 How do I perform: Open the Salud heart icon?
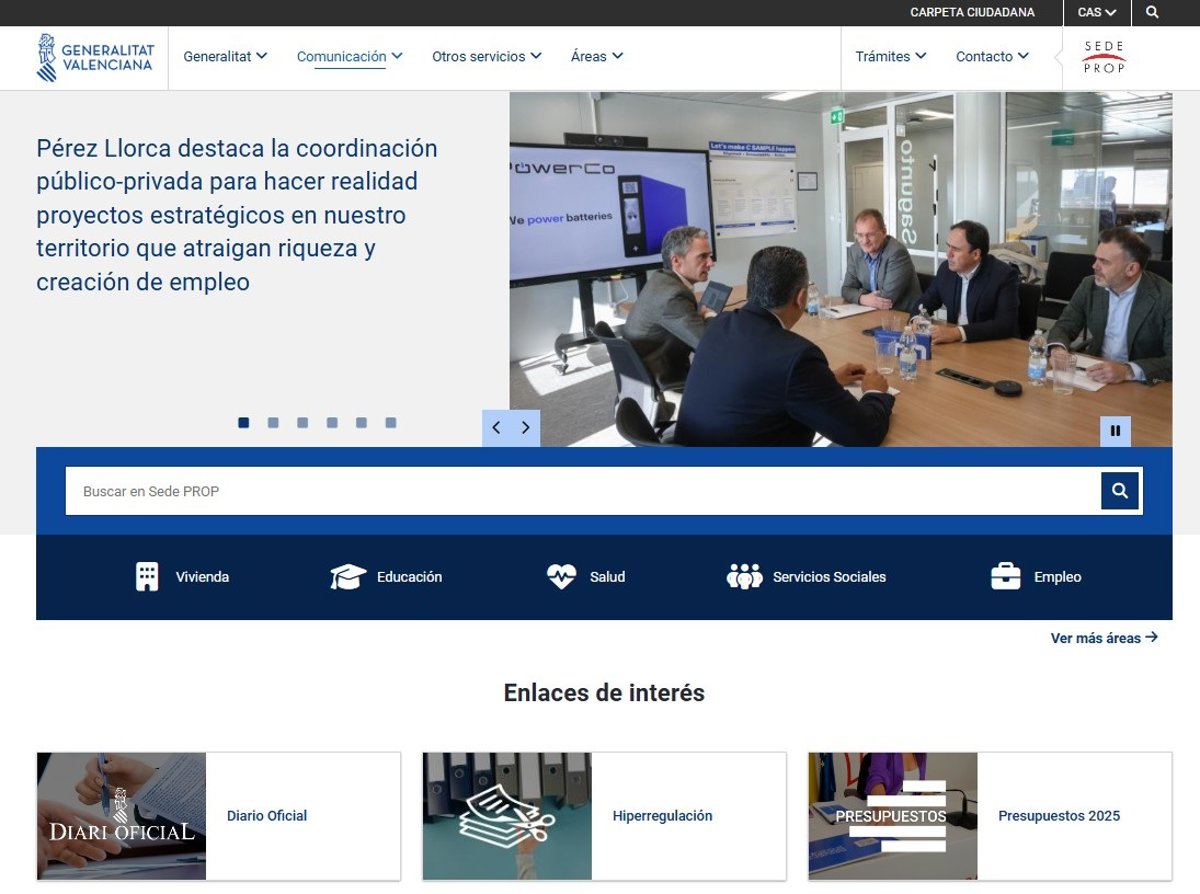pos(561,577)
